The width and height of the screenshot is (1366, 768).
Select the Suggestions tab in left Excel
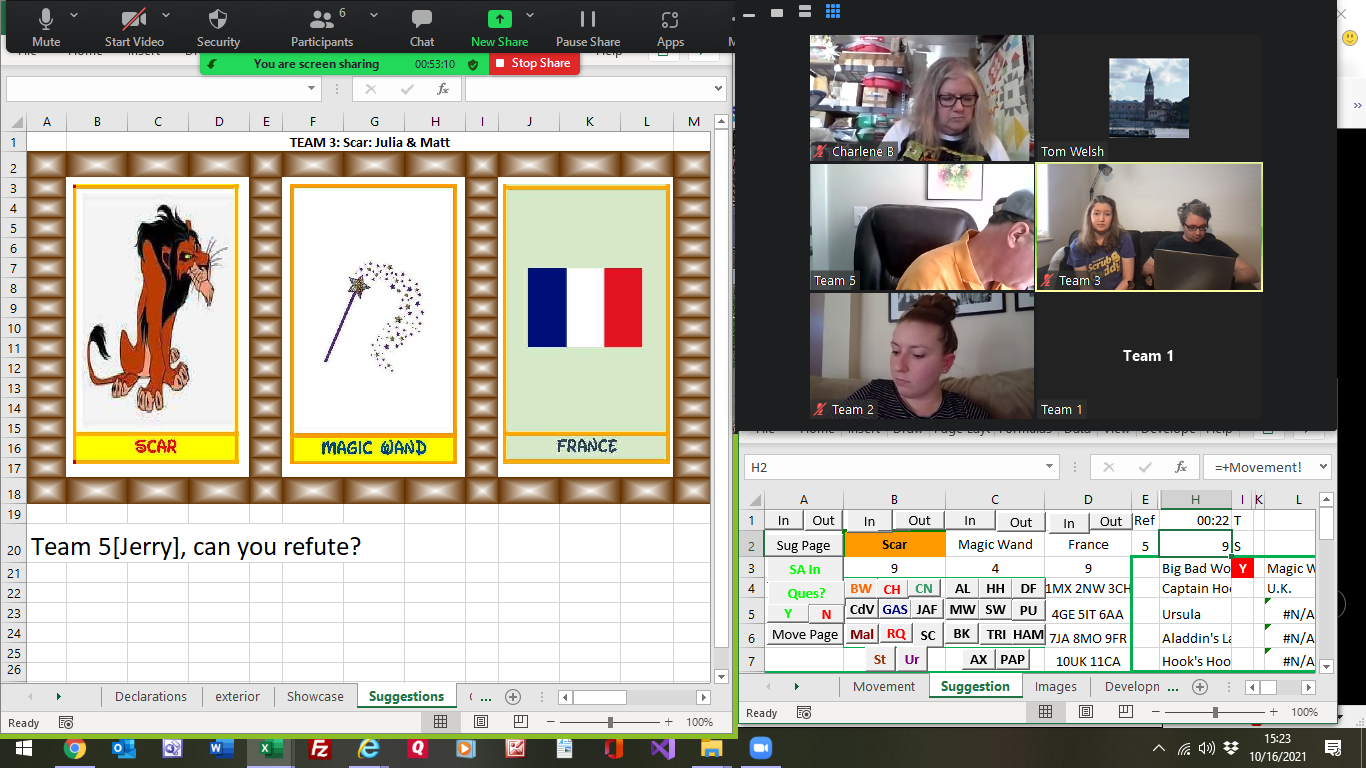(406, 697)
